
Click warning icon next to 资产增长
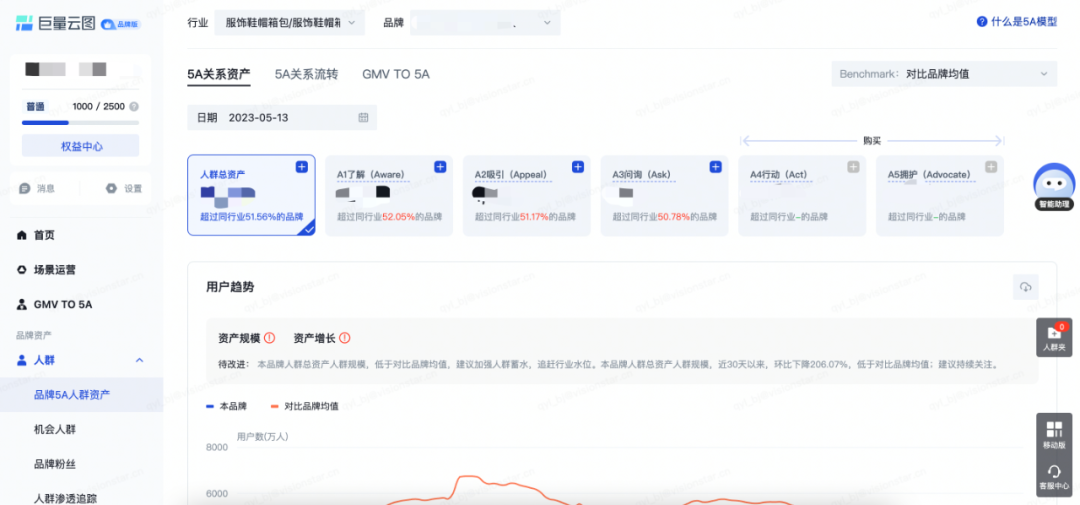pos(345,338)
